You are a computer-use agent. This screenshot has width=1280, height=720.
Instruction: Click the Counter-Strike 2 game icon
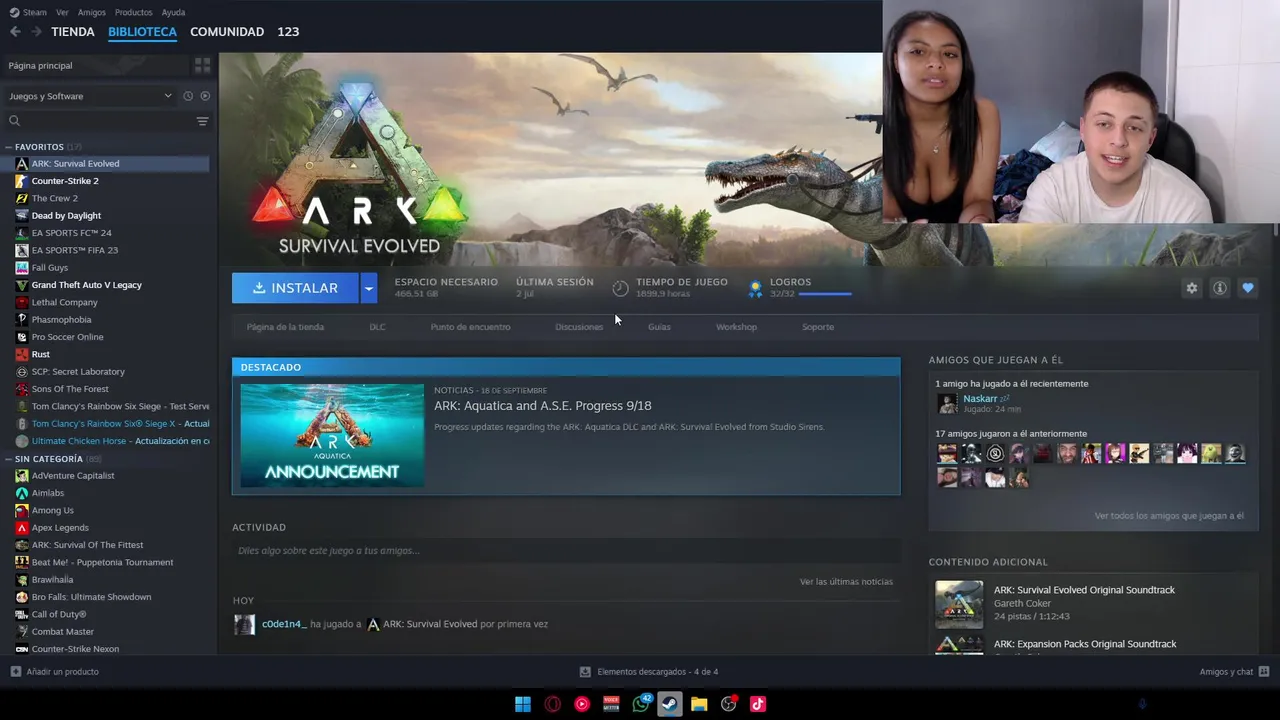pos(22,181)
